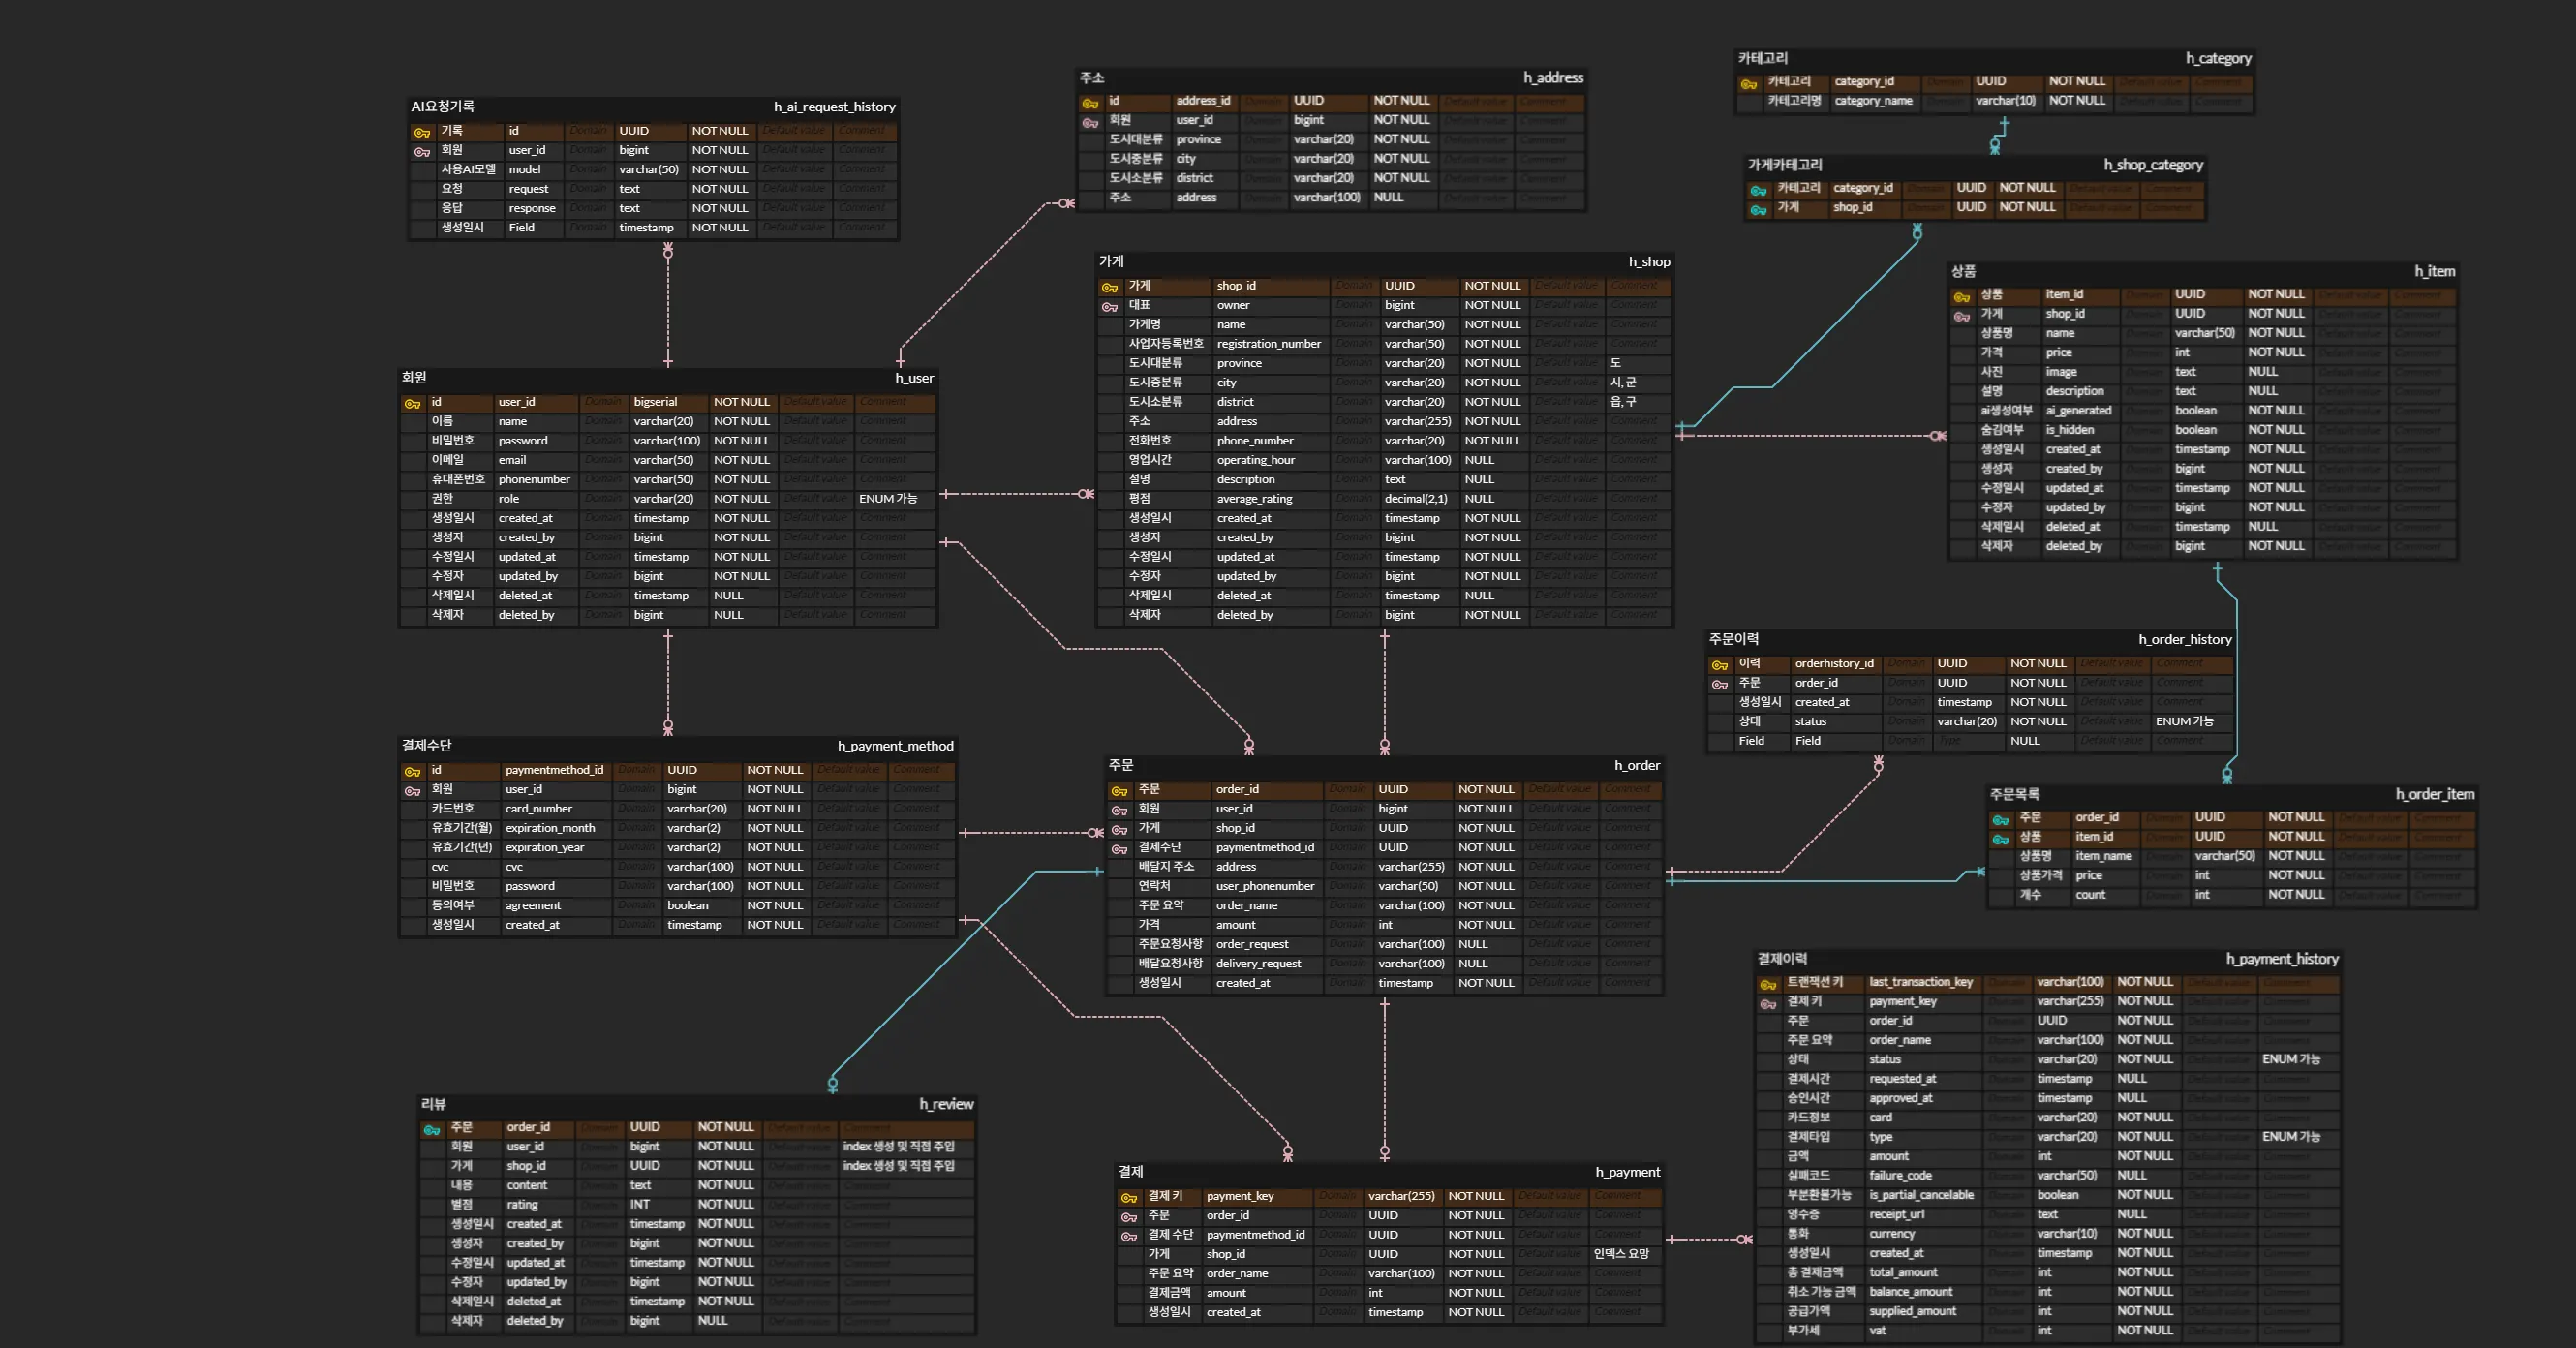Select the h_order table name header

[1636, 765]
